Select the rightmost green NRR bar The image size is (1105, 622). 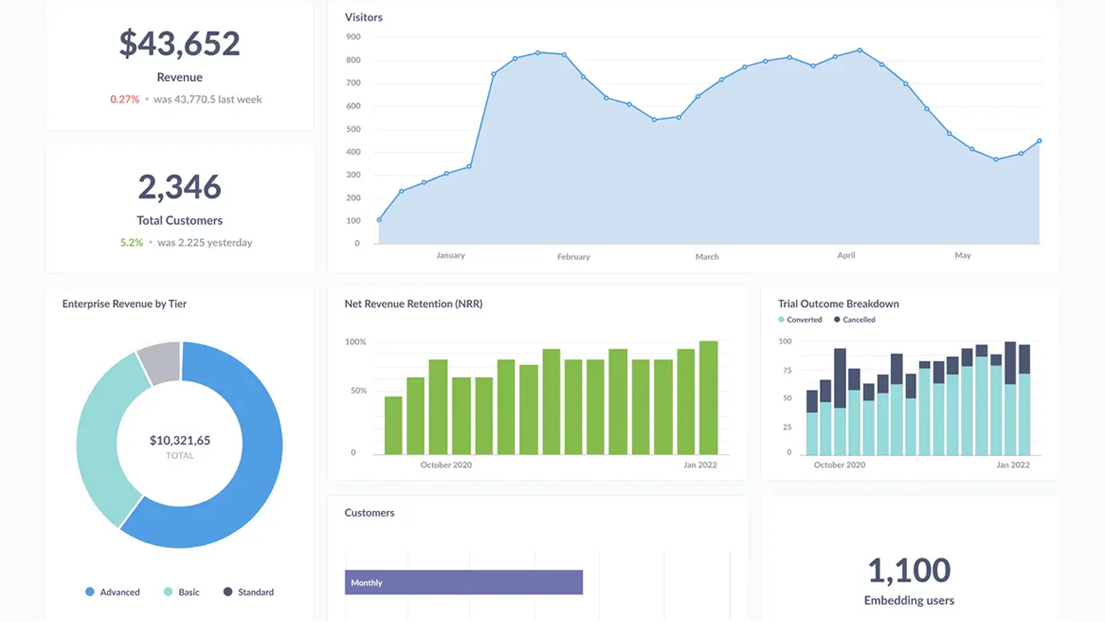(708, 398)
